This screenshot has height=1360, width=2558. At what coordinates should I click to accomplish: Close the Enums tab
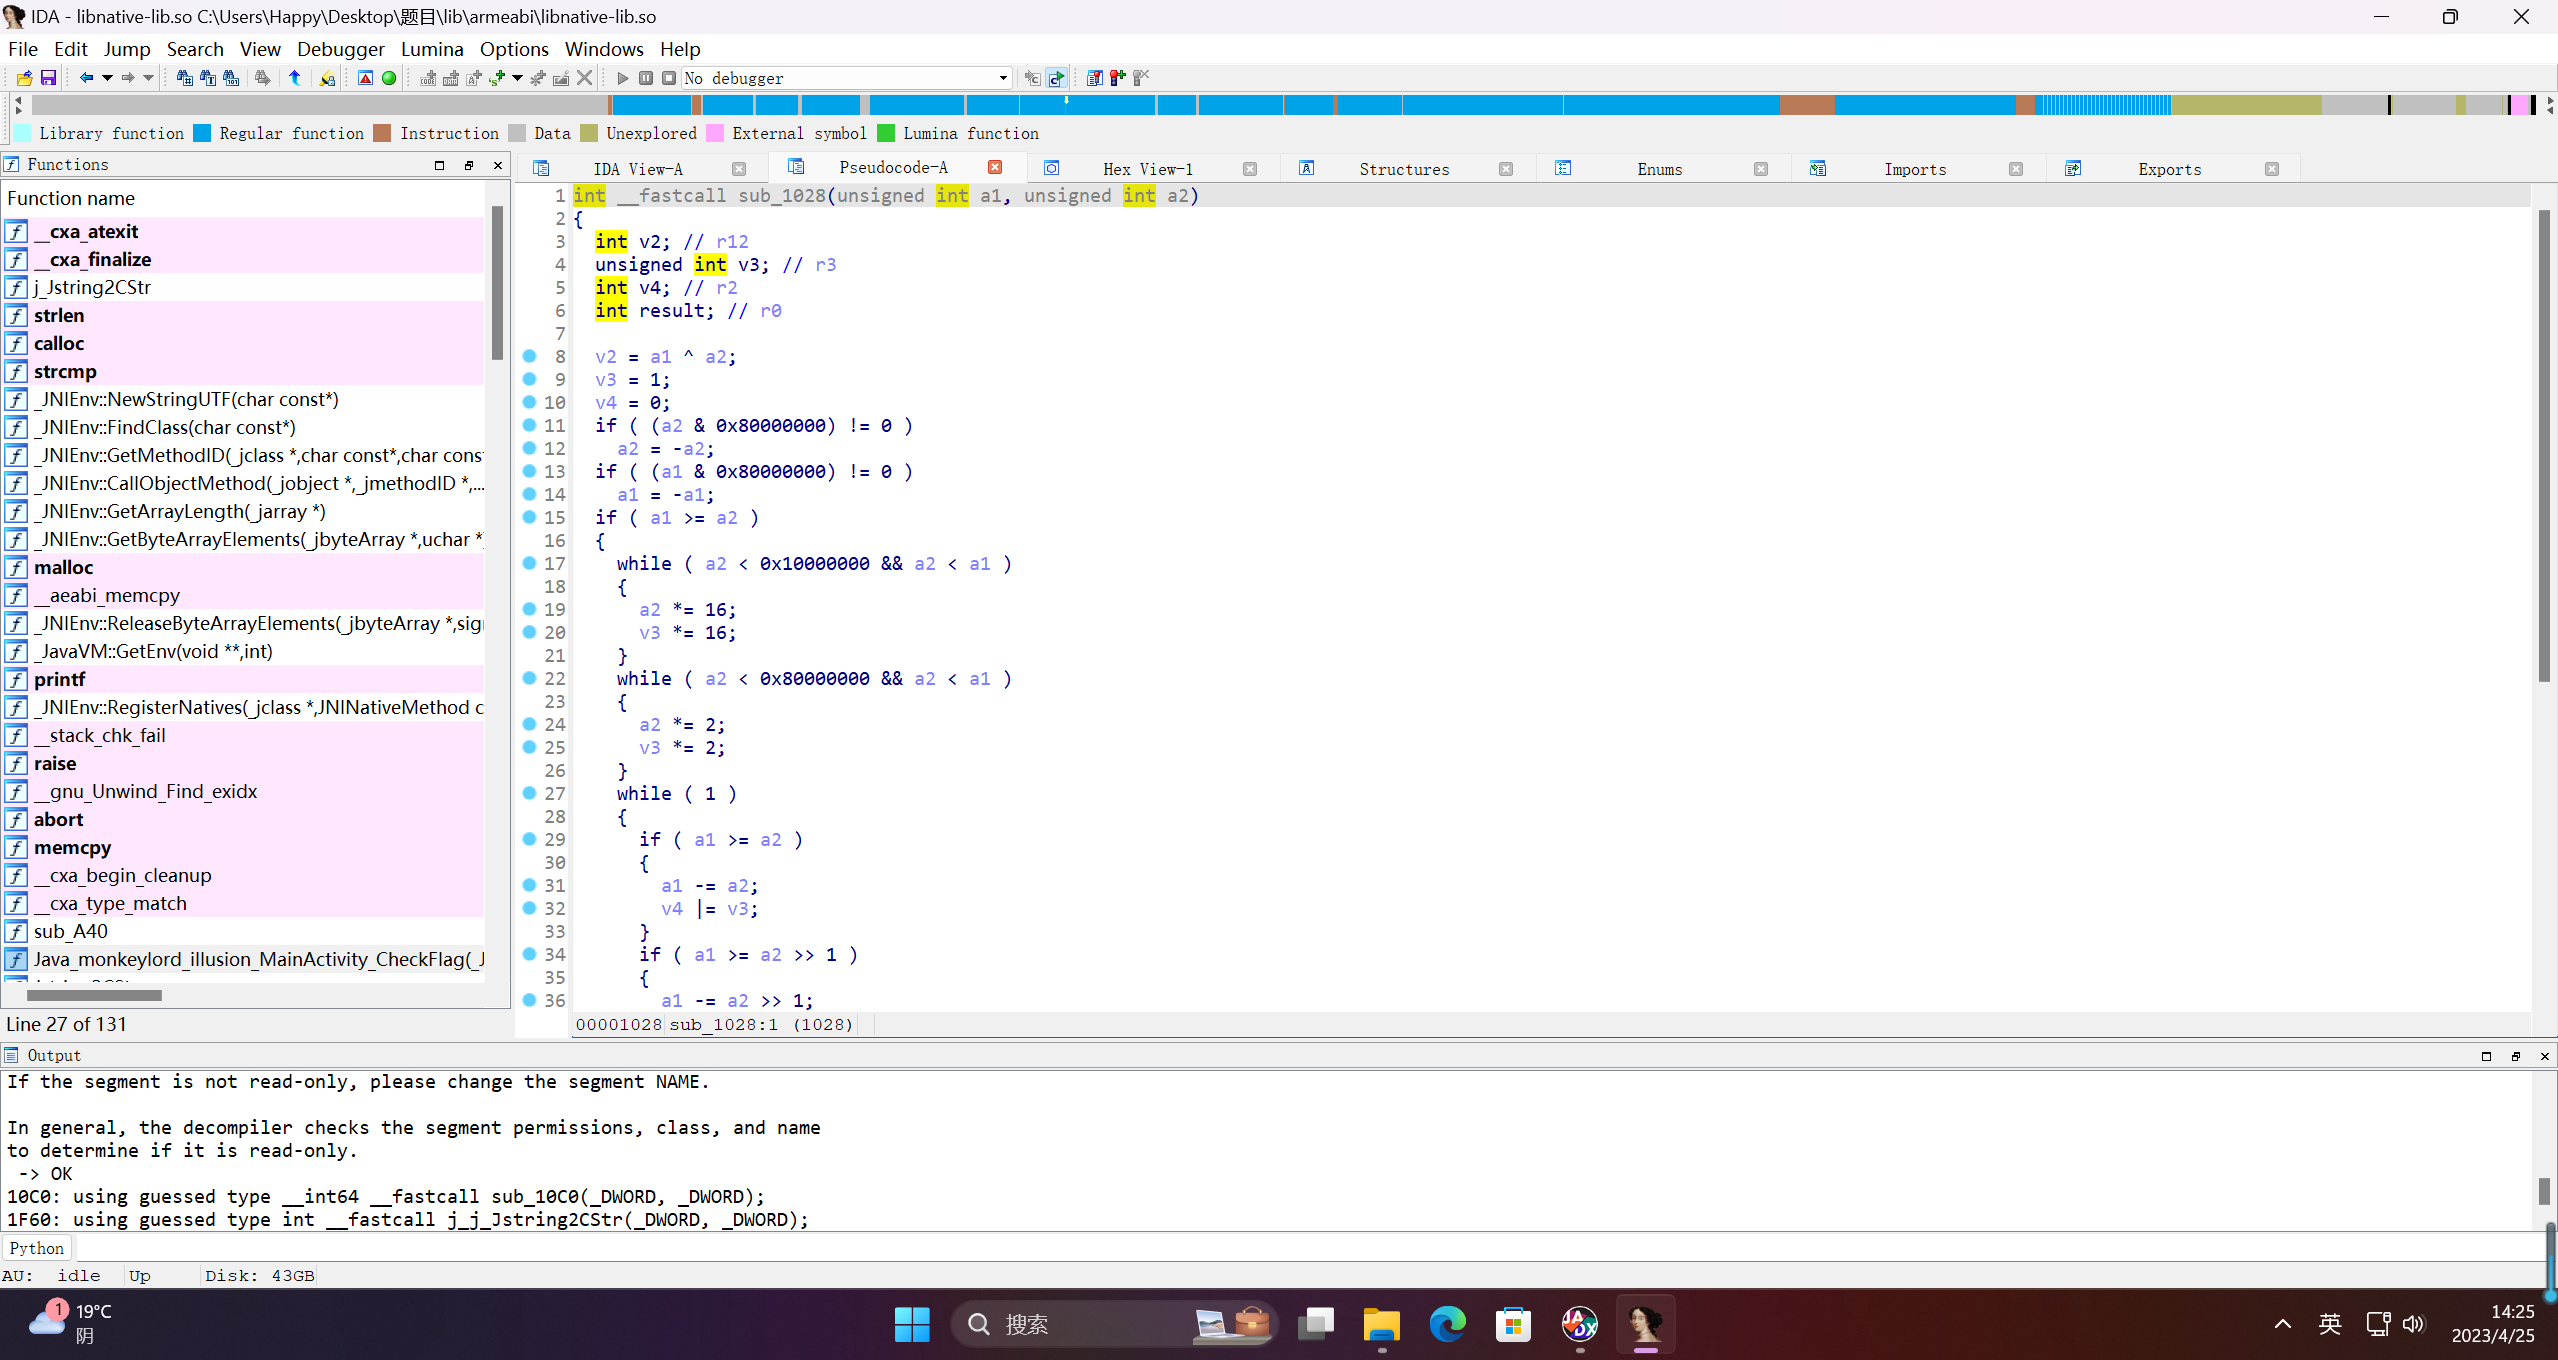(1761, 169)
